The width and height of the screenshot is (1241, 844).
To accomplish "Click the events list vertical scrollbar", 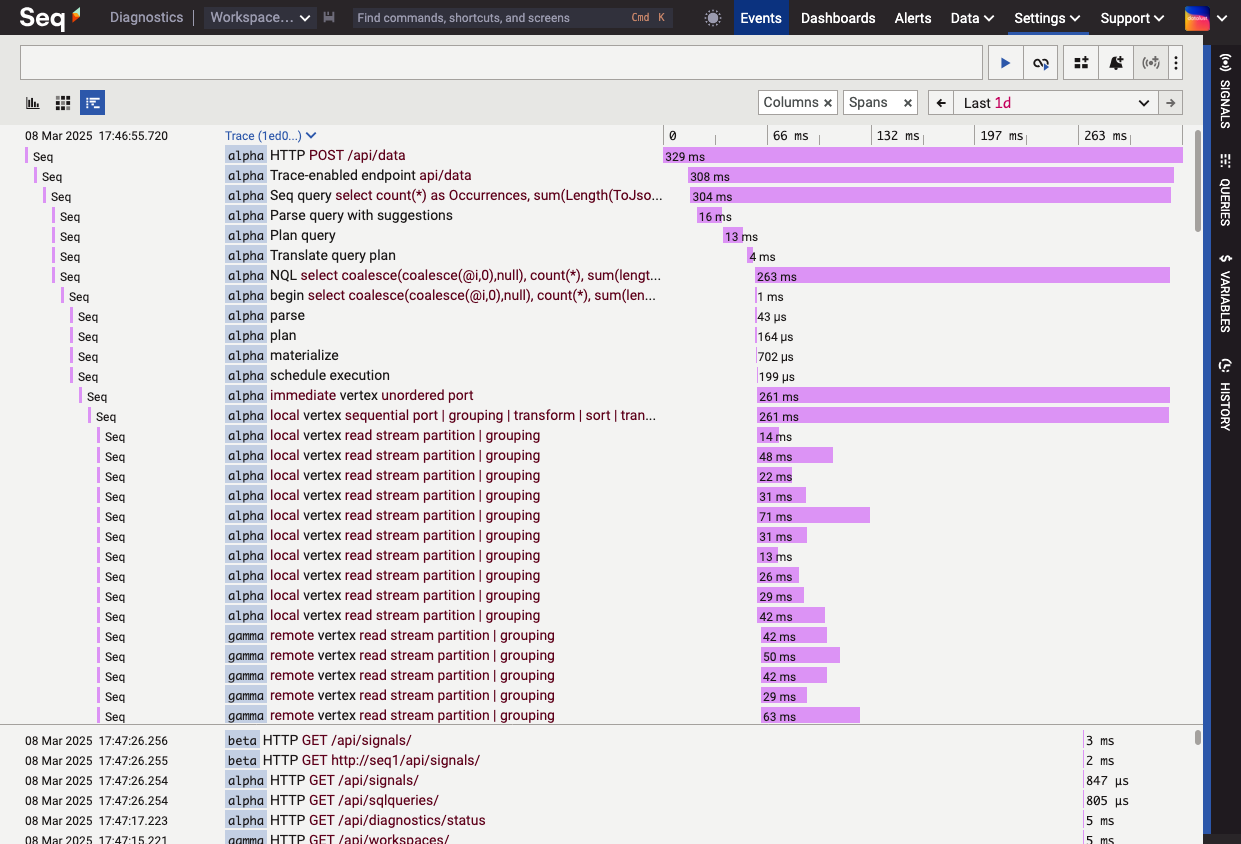I will tap(1198, 738).
